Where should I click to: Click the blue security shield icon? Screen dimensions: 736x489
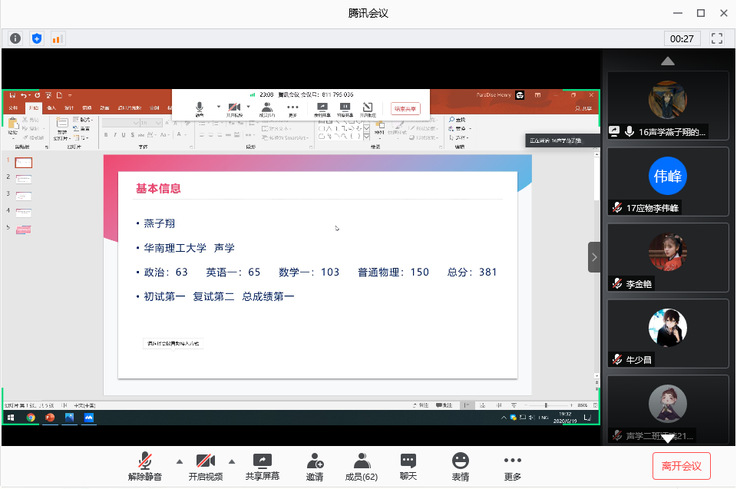(x=37, y=38)
